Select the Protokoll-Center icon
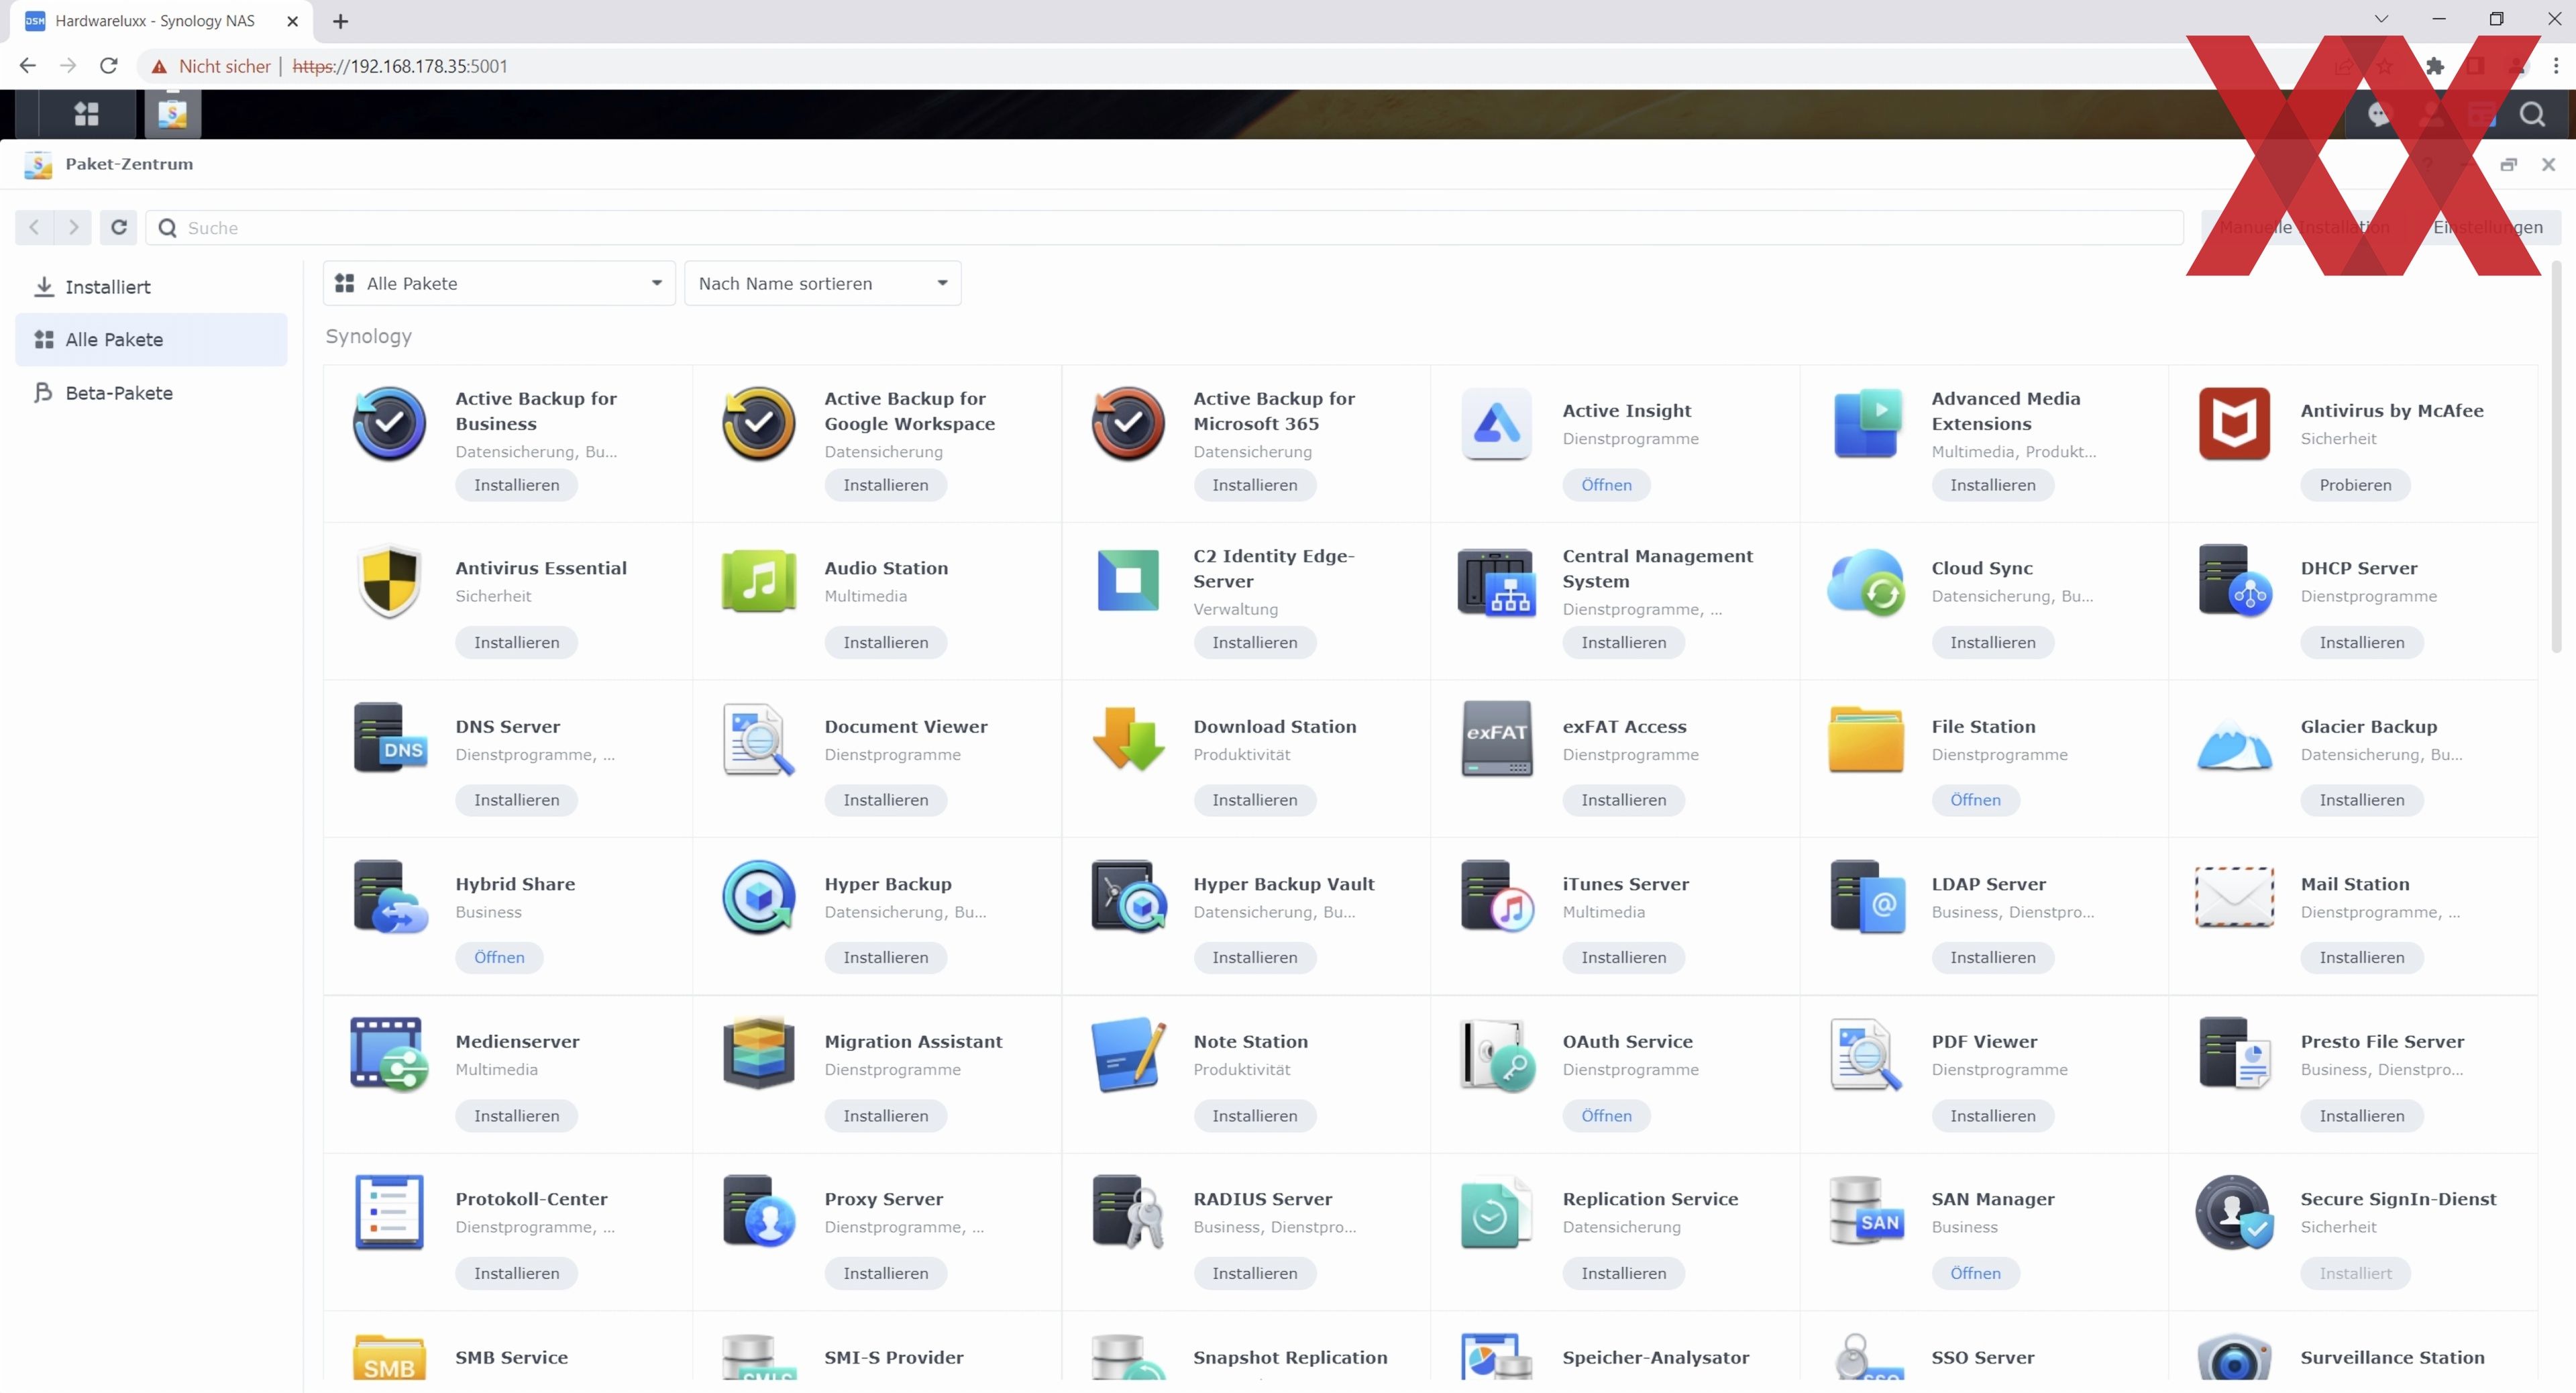The image size is (2576, 1393). pyautogui.click(x=389, y=1212)
